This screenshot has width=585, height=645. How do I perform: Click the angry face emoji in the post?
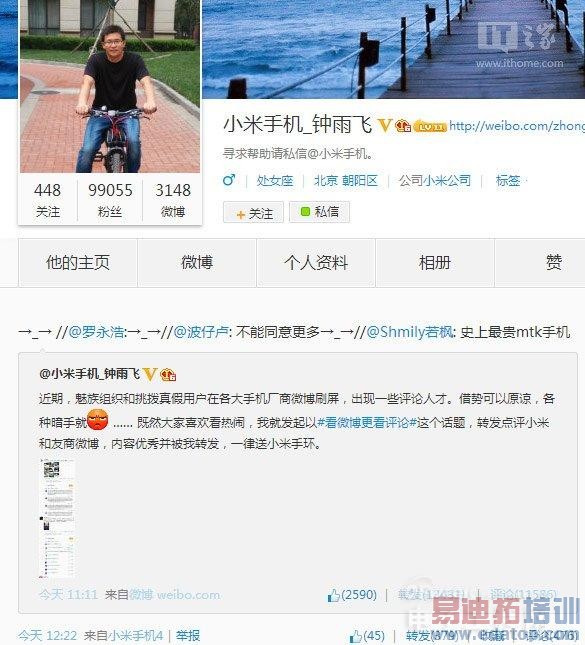pyautogui.click(x=98, y=420)
